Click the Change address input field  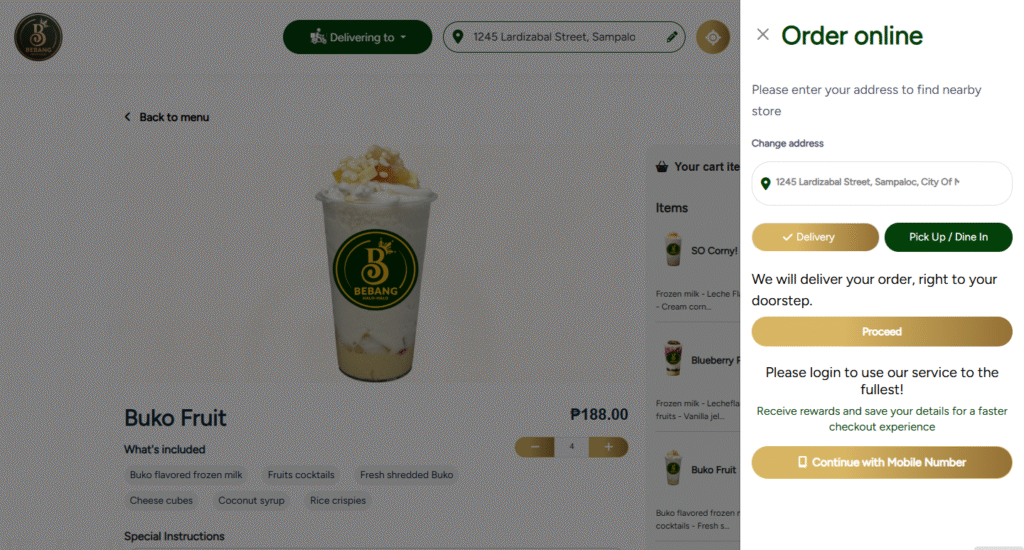point(882,184)
